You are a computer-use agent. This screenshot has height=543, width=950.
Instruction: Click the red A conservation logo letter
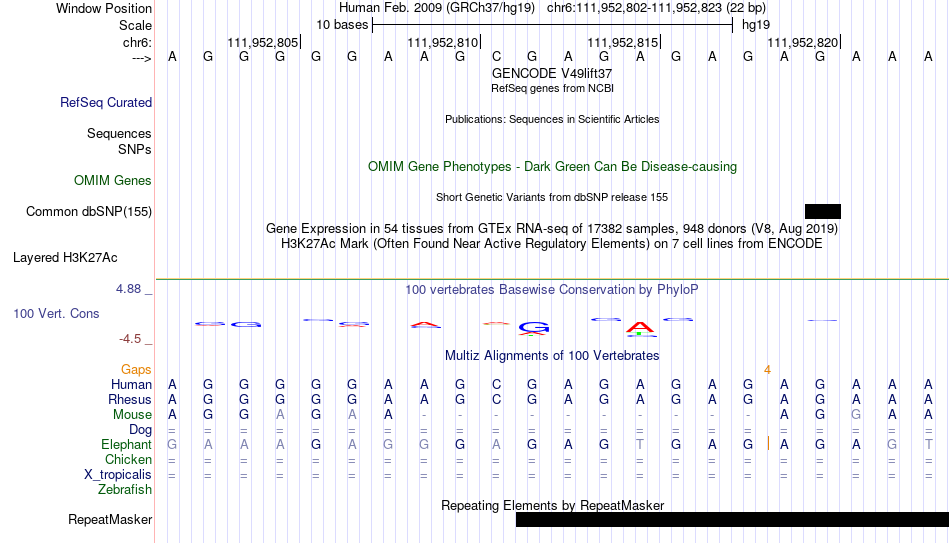pos(640,328)
